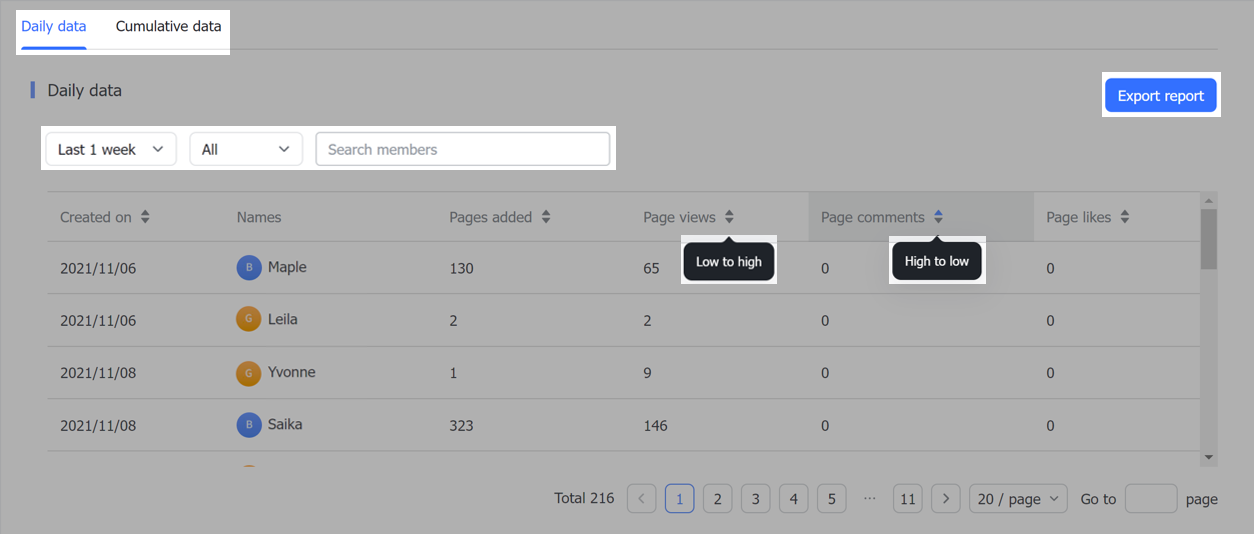Click Maple's blue avatar icon

[x=248, y=268]
